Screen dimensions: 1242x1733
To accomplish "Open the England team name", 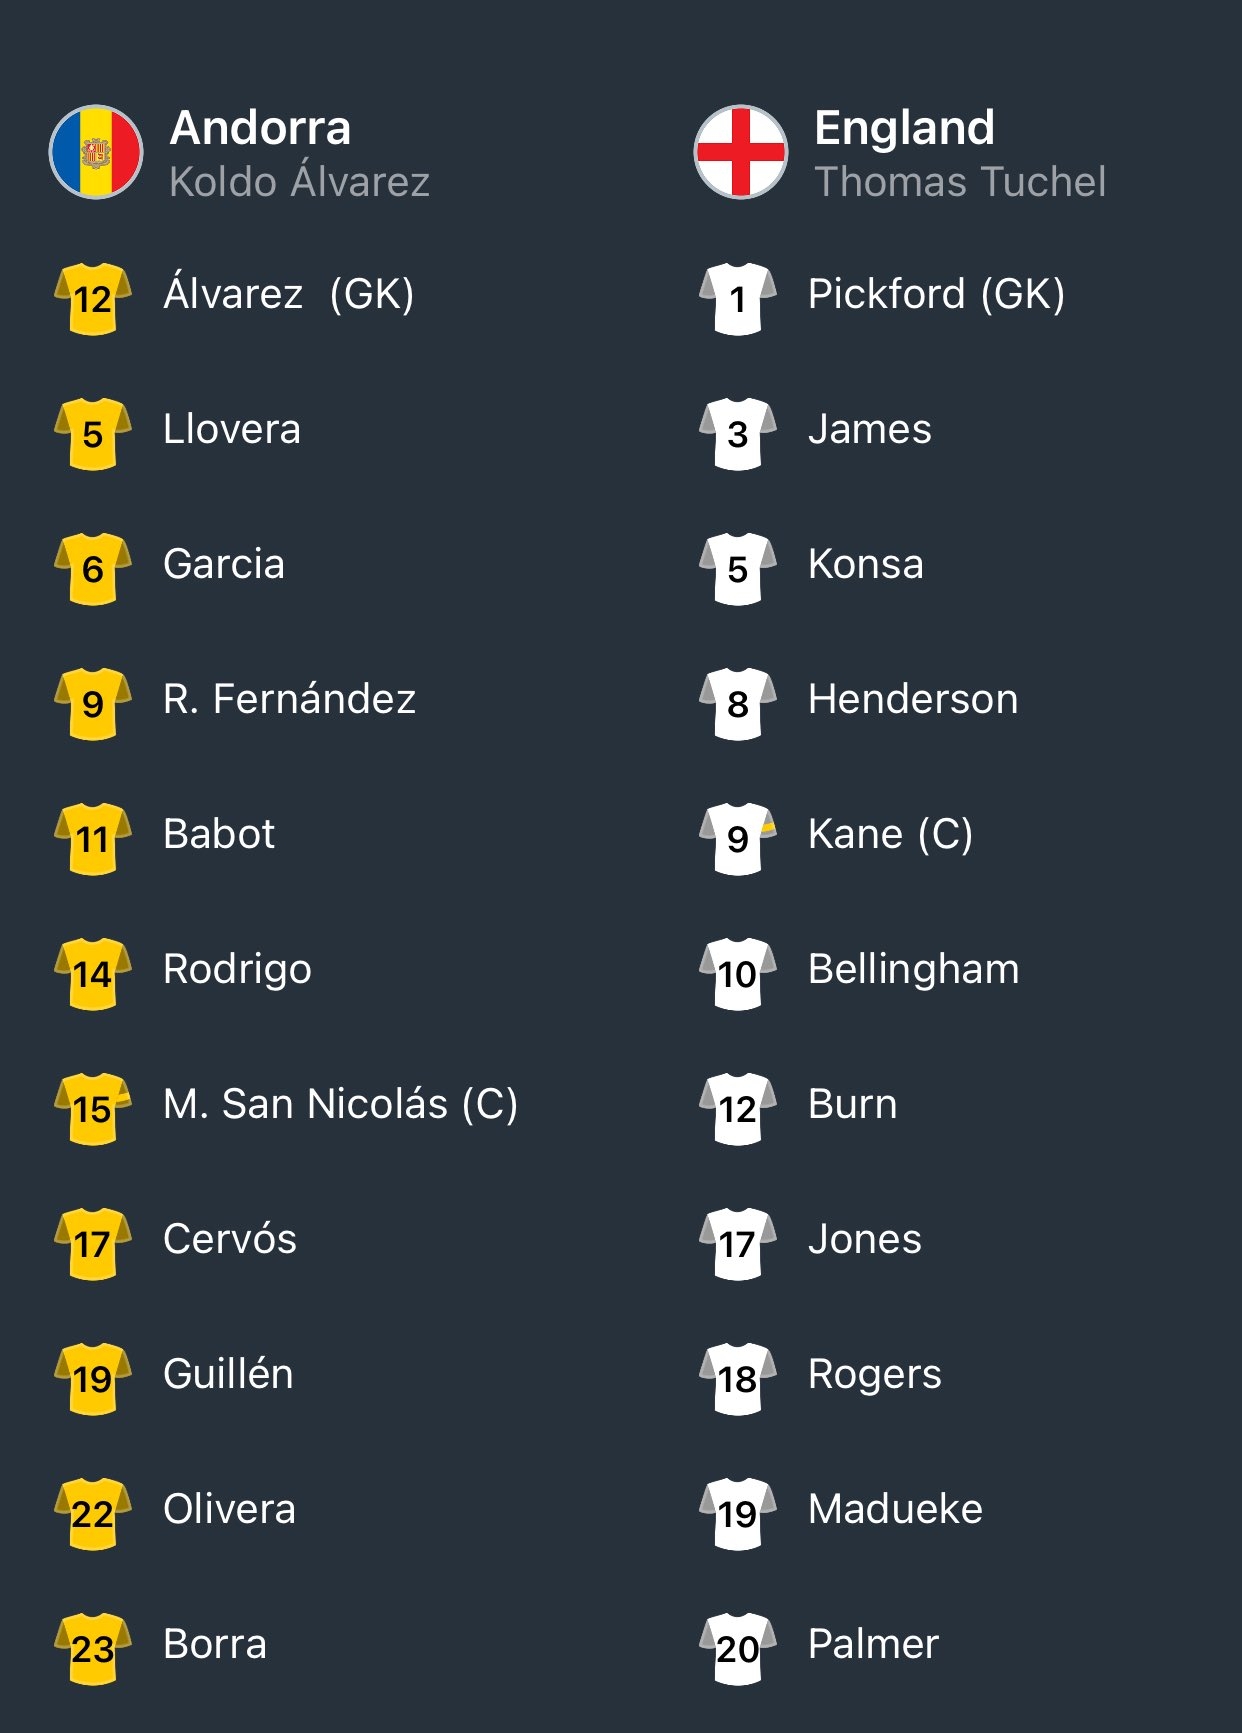I will coord(905,127).
